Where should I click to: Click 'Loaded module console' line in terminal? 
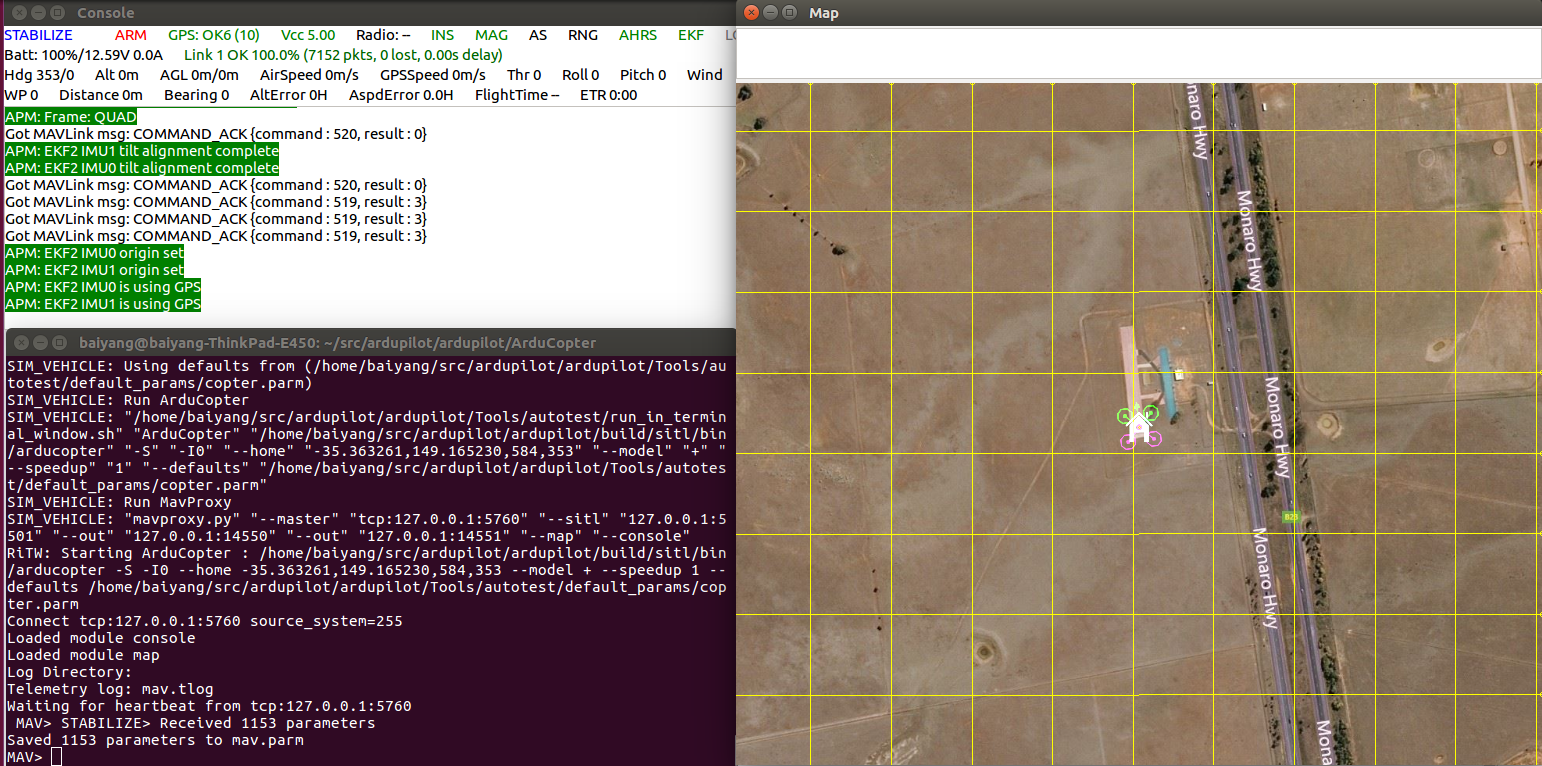[x=101, y=638]
